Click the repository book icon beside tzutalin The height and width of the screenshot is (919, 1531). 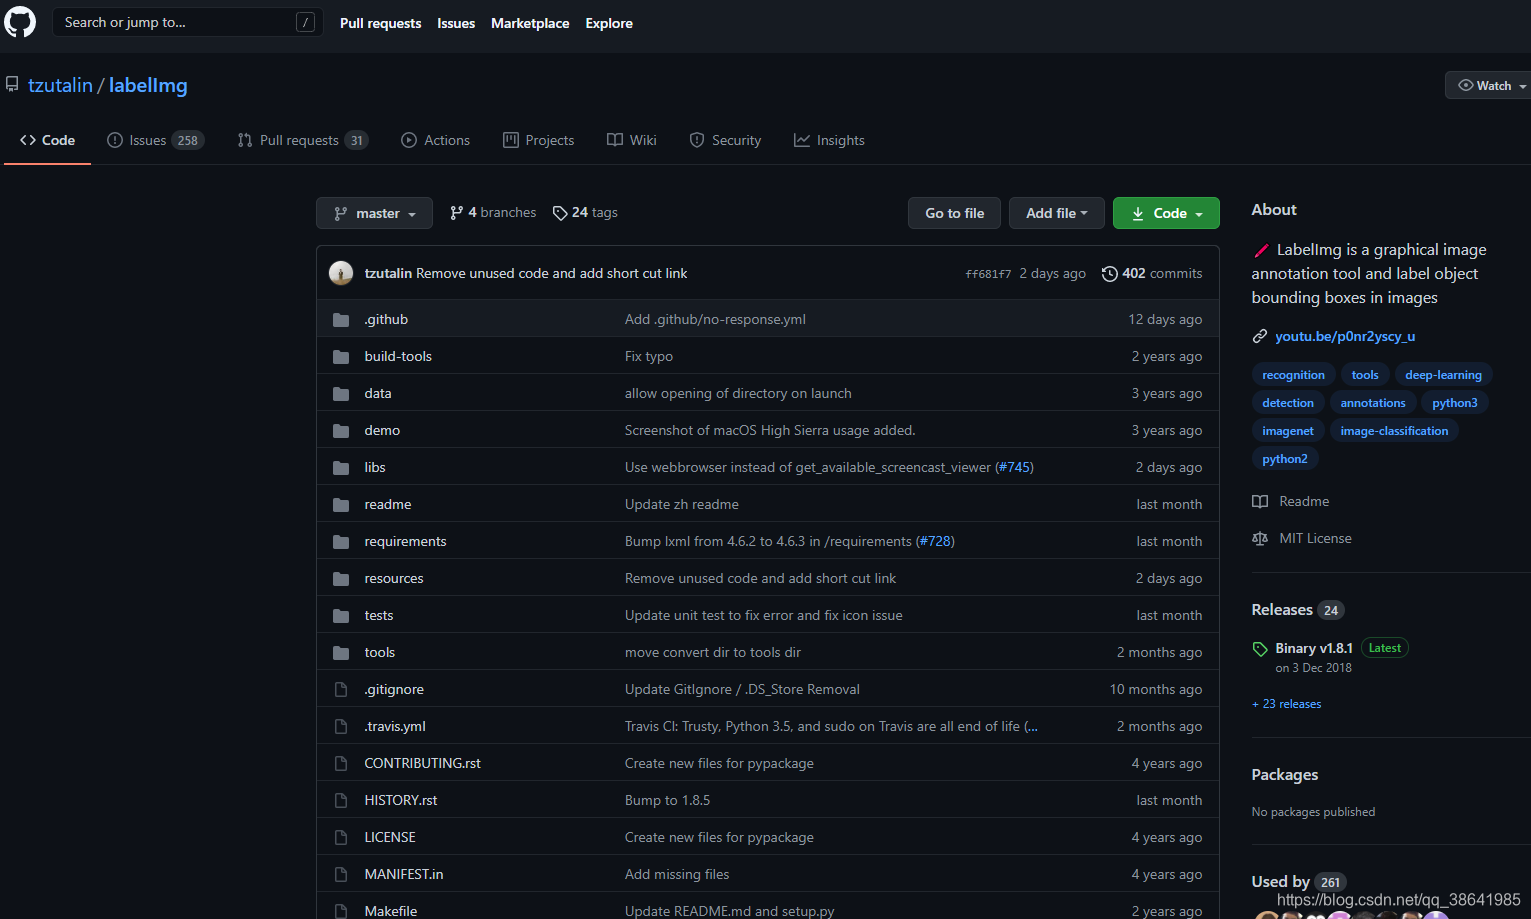tap(12, 85)
